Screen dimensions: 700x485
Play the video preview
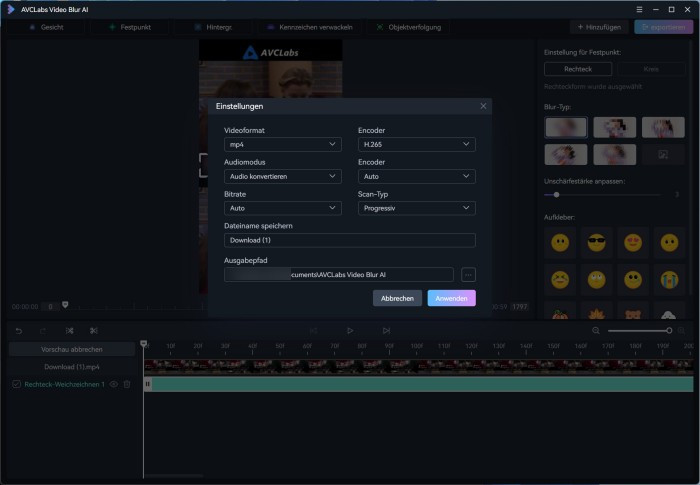350,331
